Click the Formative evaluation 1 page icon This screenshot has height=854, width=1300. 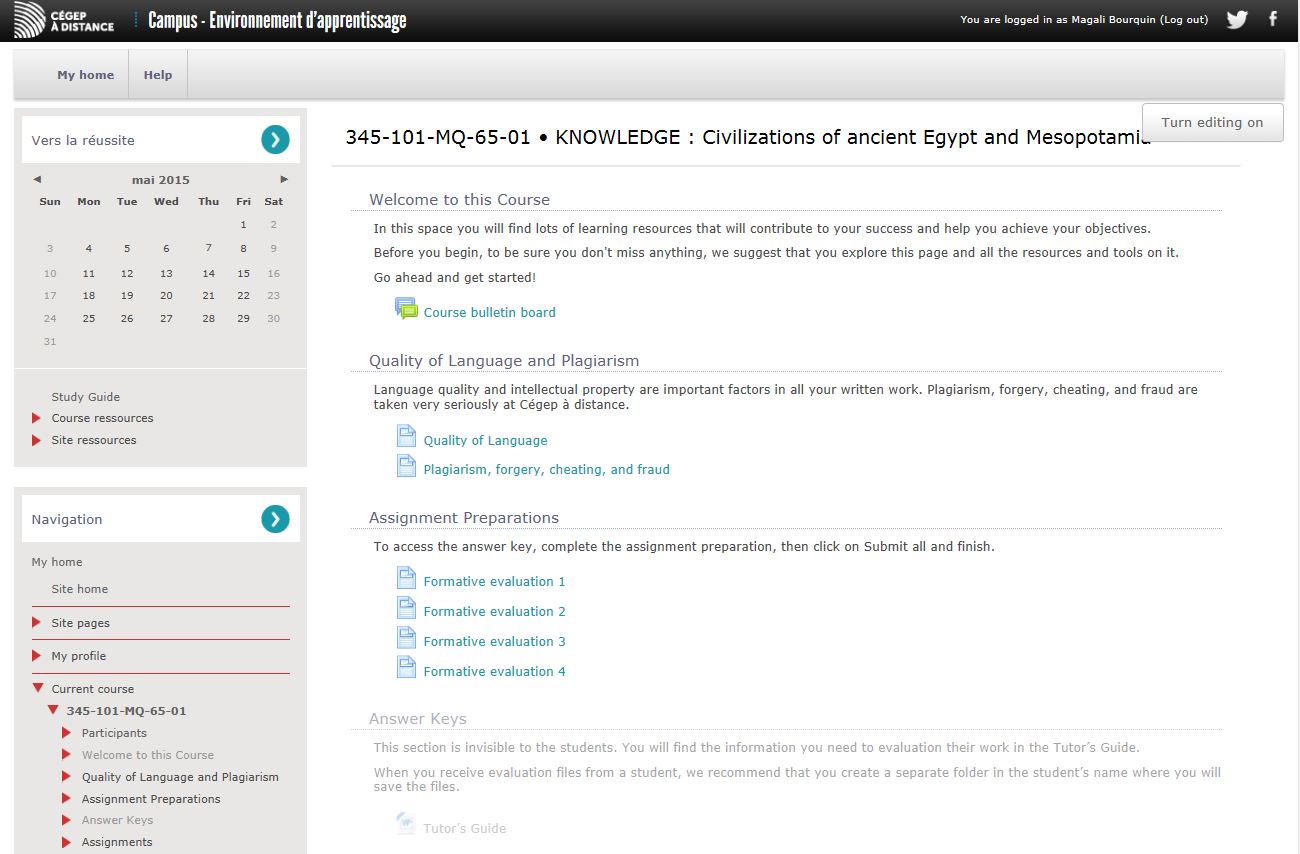[x=406, y=579]
